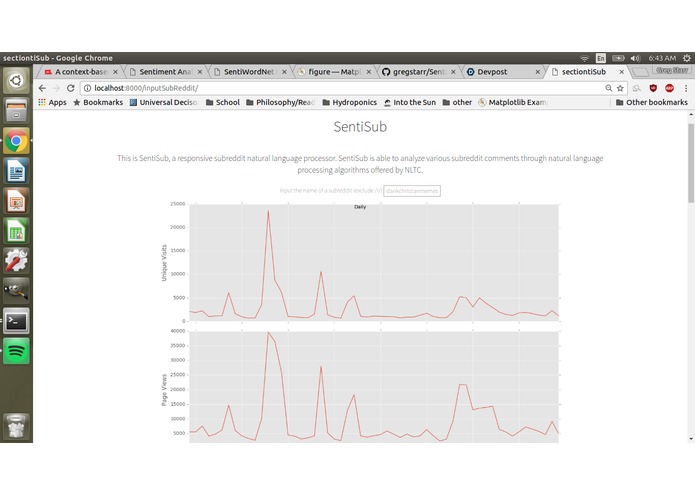Image resolution: width=695 pixels, height=494 pixels.
Task: Bookmark this page with the star
Action: 620,88
